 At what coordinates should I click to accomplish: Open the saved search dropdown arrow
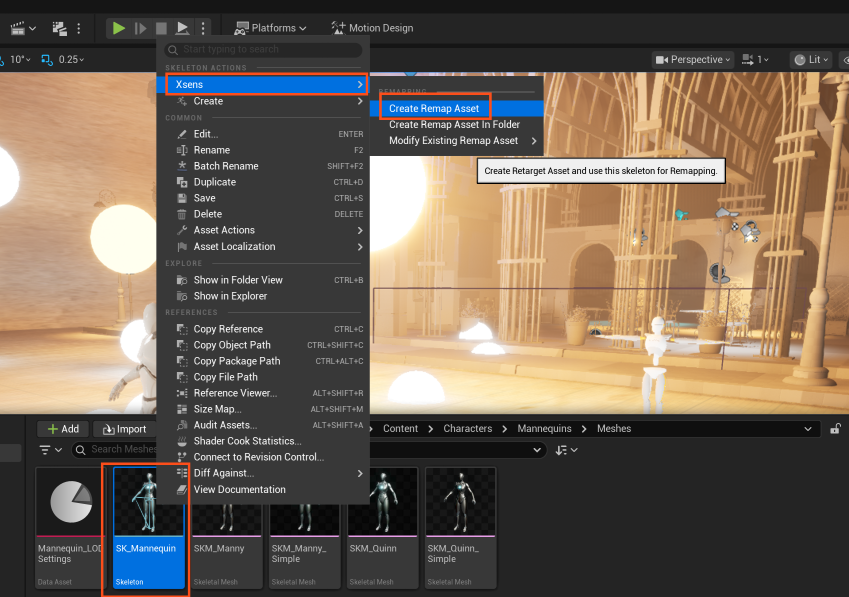pos(537,450)
